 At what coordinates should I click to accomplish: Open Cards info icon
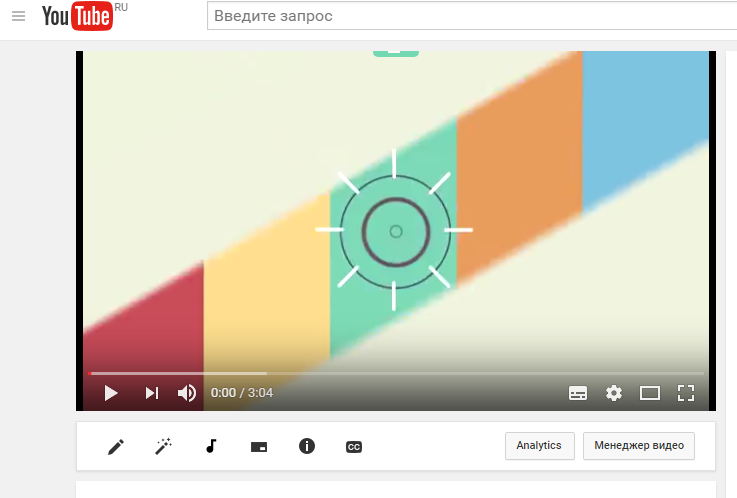307,446
